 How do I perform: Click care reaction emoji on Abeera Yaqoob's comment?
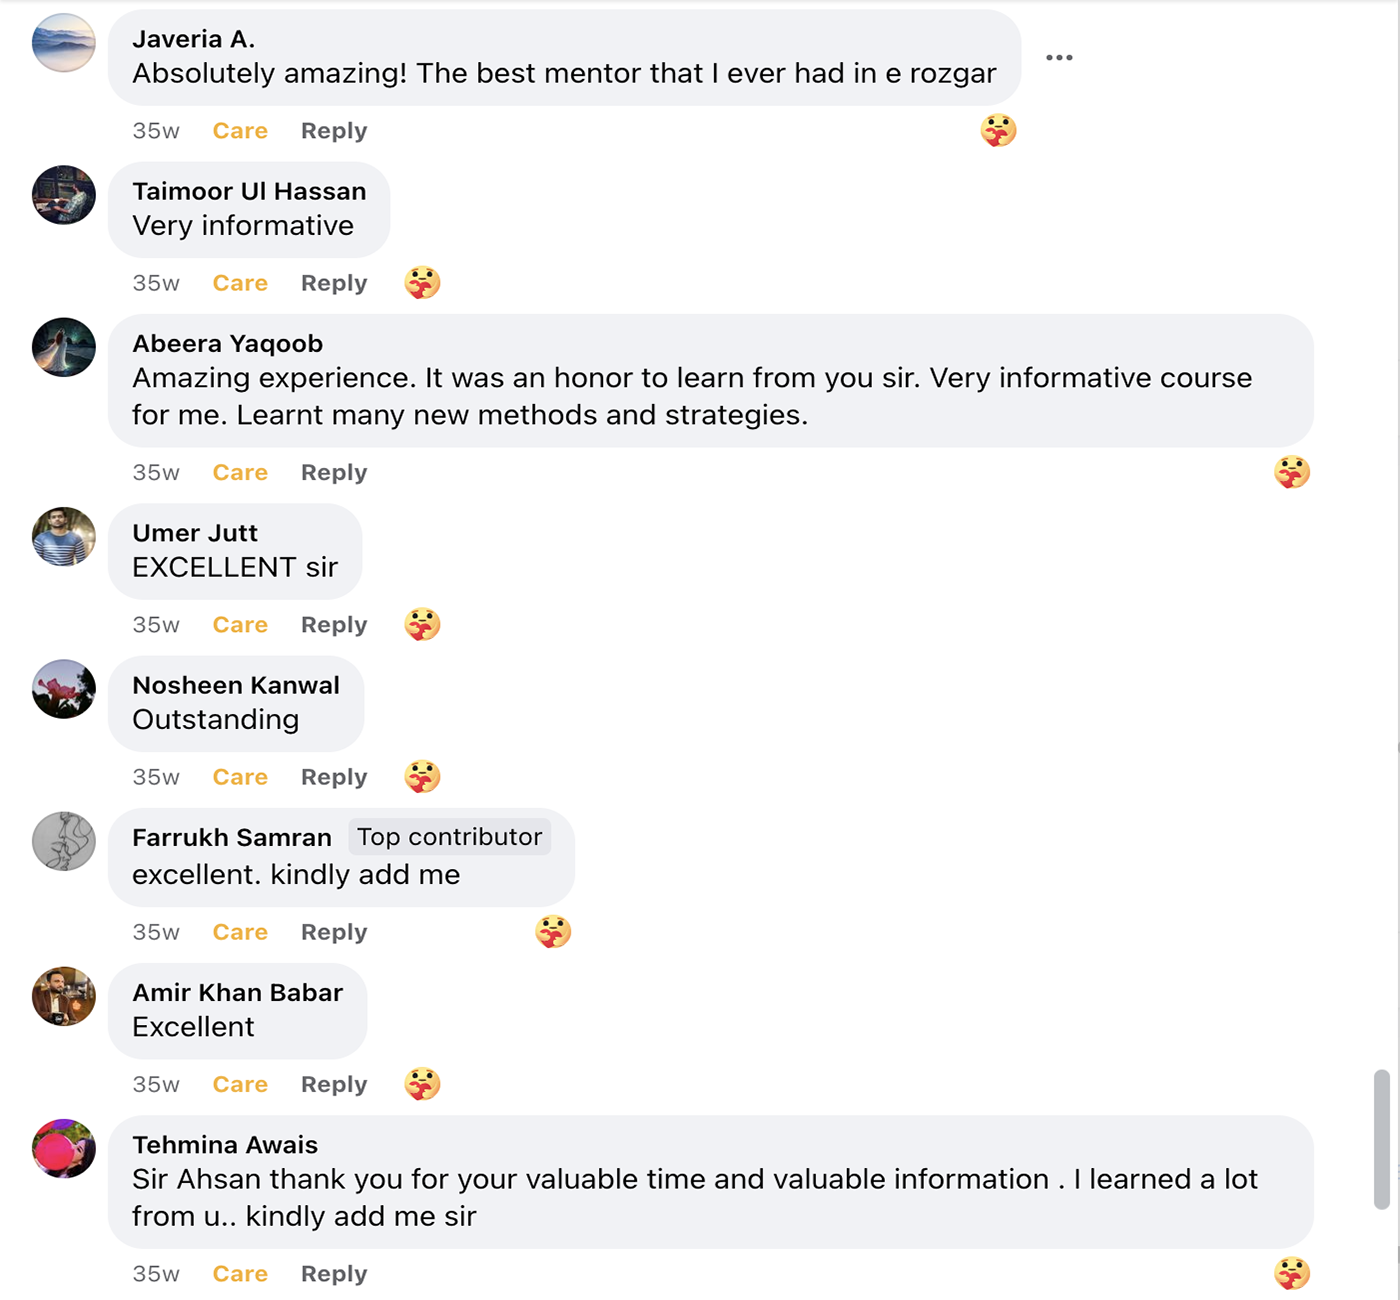tap(1291, 472)
